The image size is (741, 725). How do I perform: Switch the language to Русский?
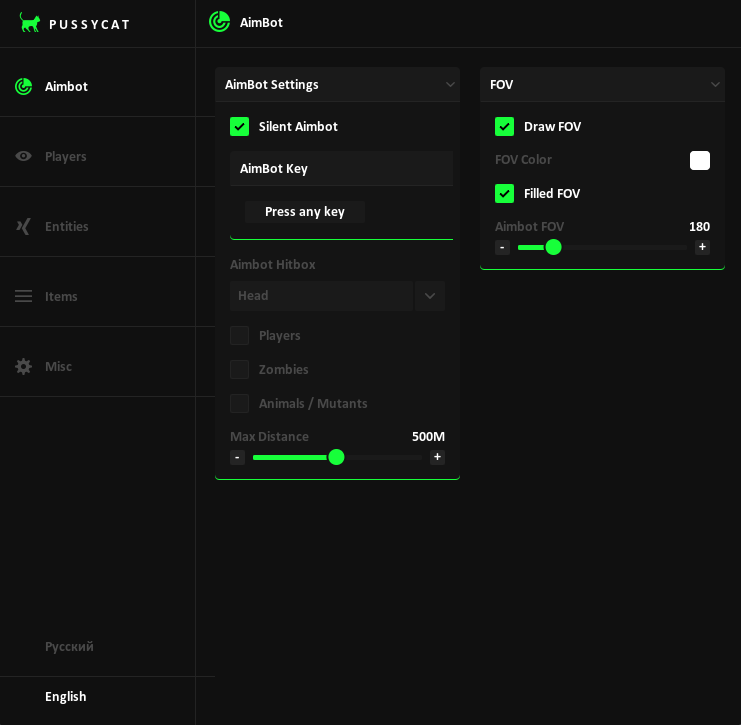point(69,646)
